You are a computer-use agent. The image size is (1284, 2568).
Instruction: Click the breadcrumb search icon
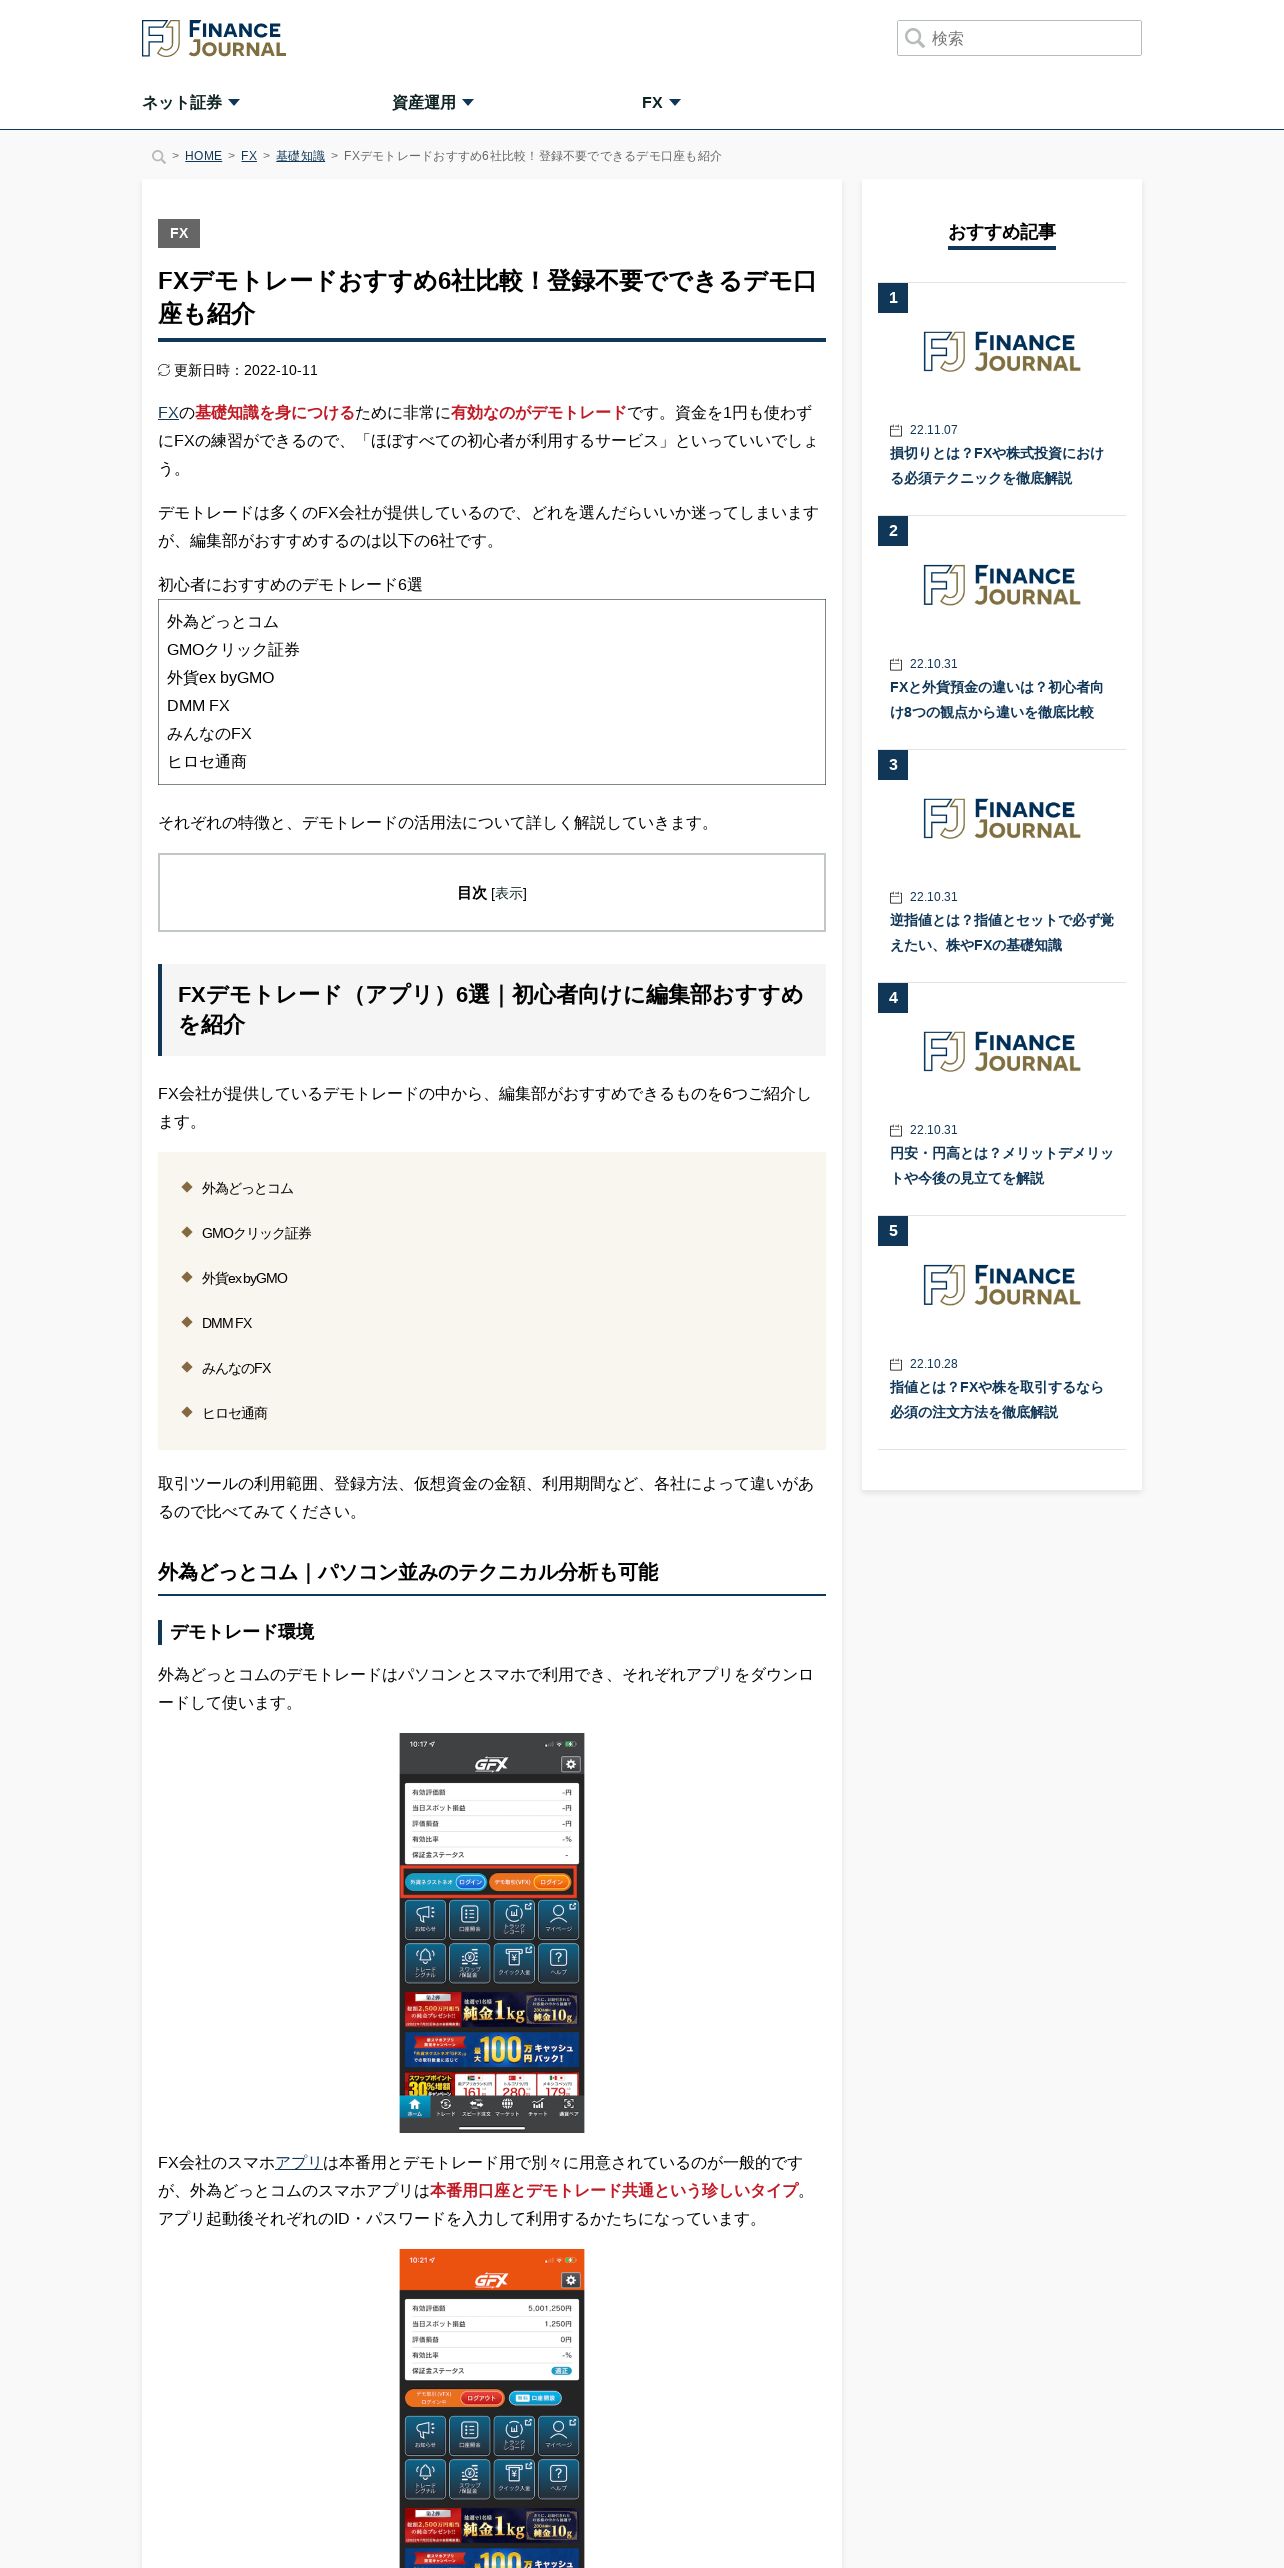tap(158, 157)
